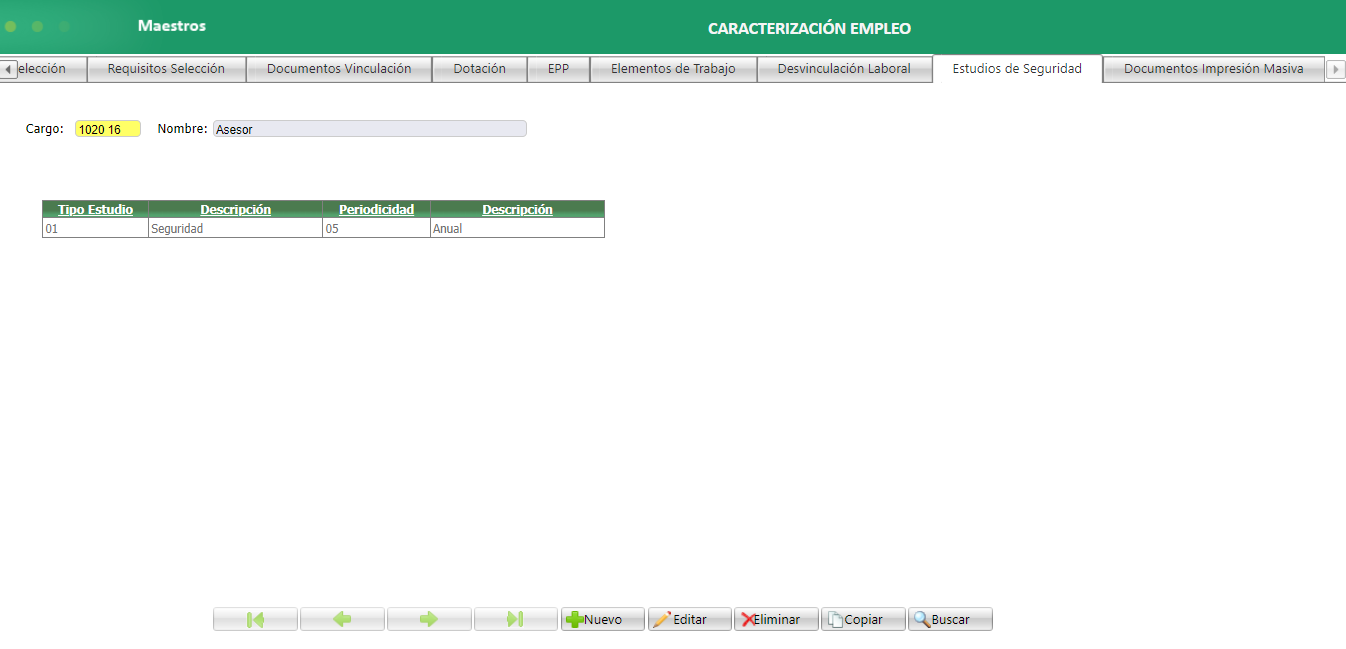Sort by Tipo Estudio column header

95,209
